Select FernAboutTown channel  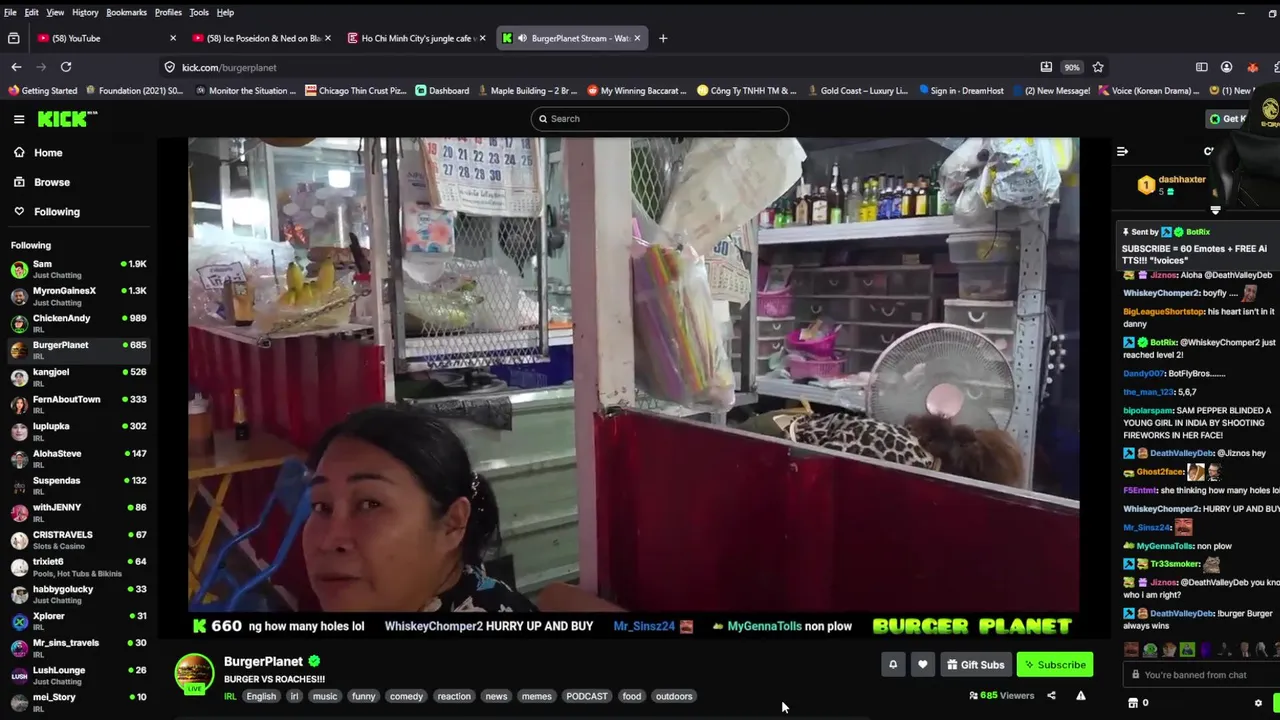[x=78, y=404]
